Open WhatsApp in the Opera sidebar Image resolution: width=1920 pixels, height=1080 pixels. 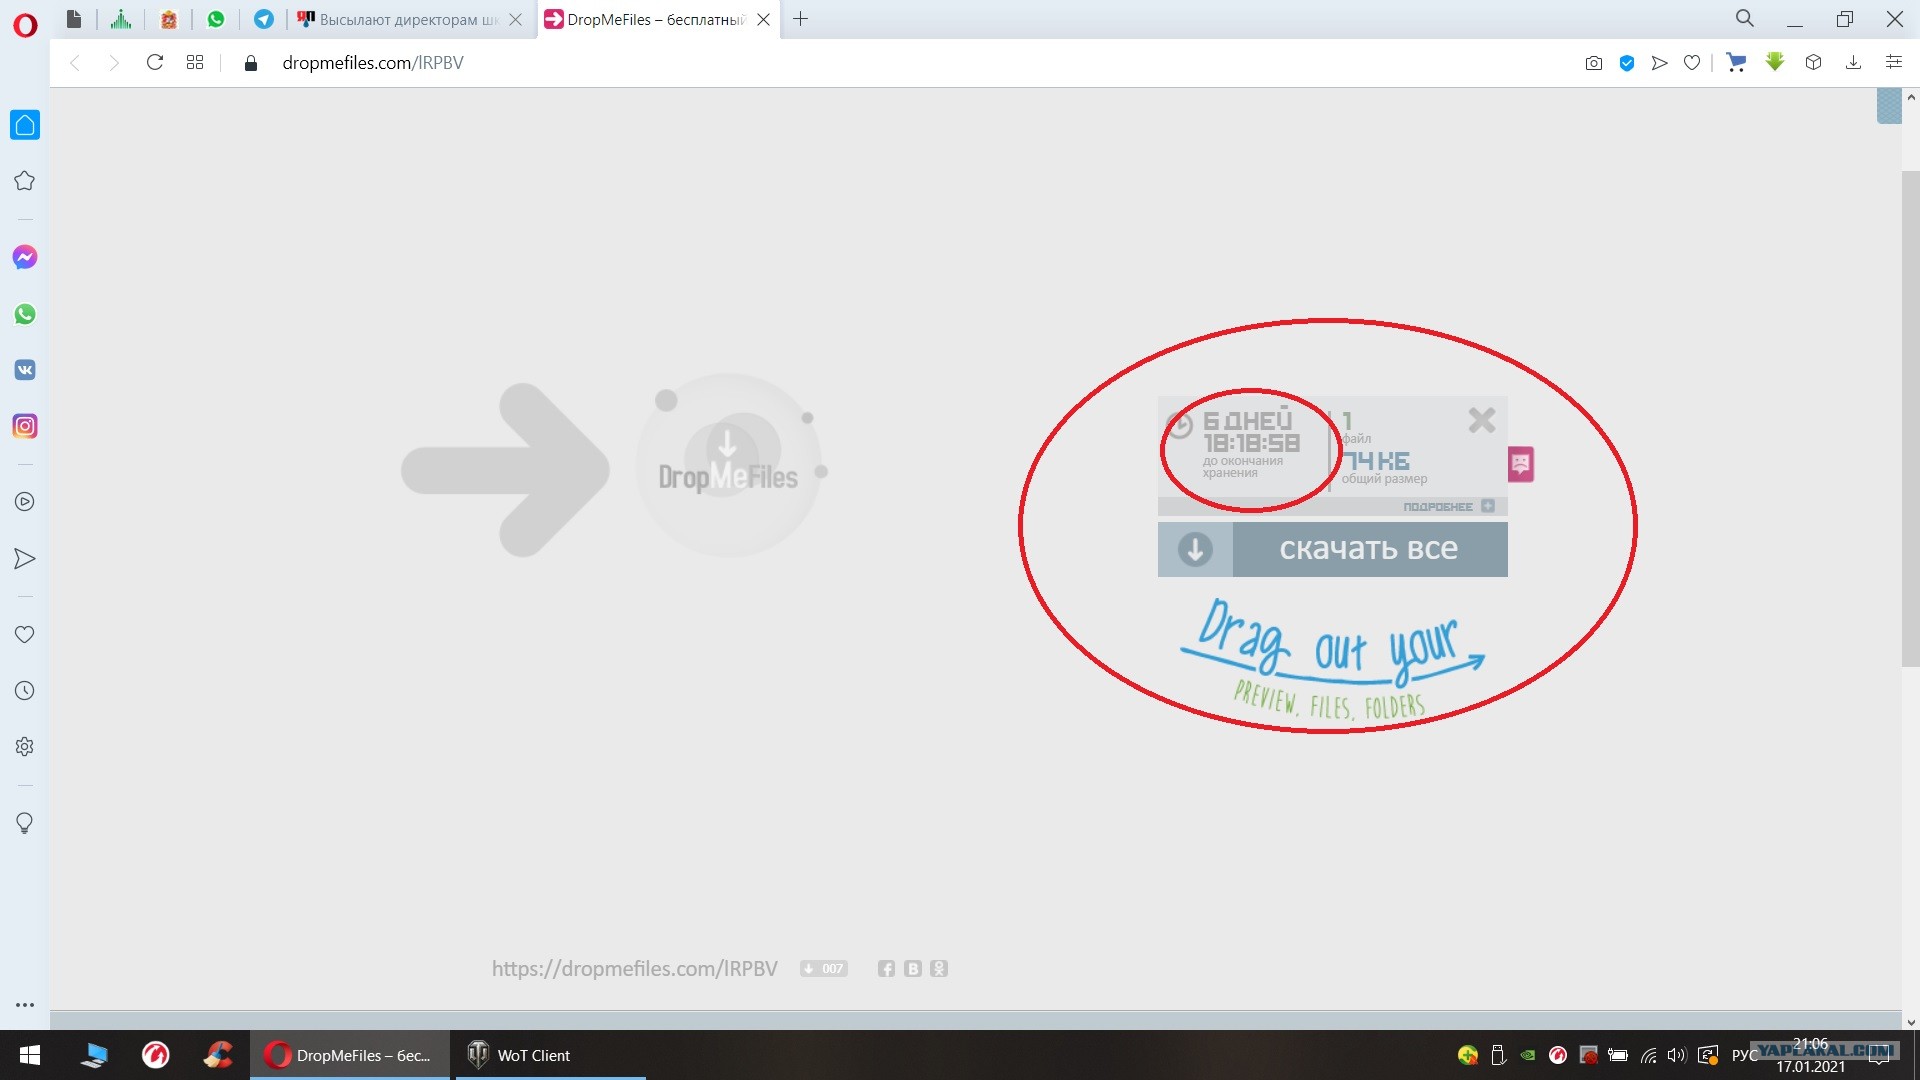pos(25,314)
